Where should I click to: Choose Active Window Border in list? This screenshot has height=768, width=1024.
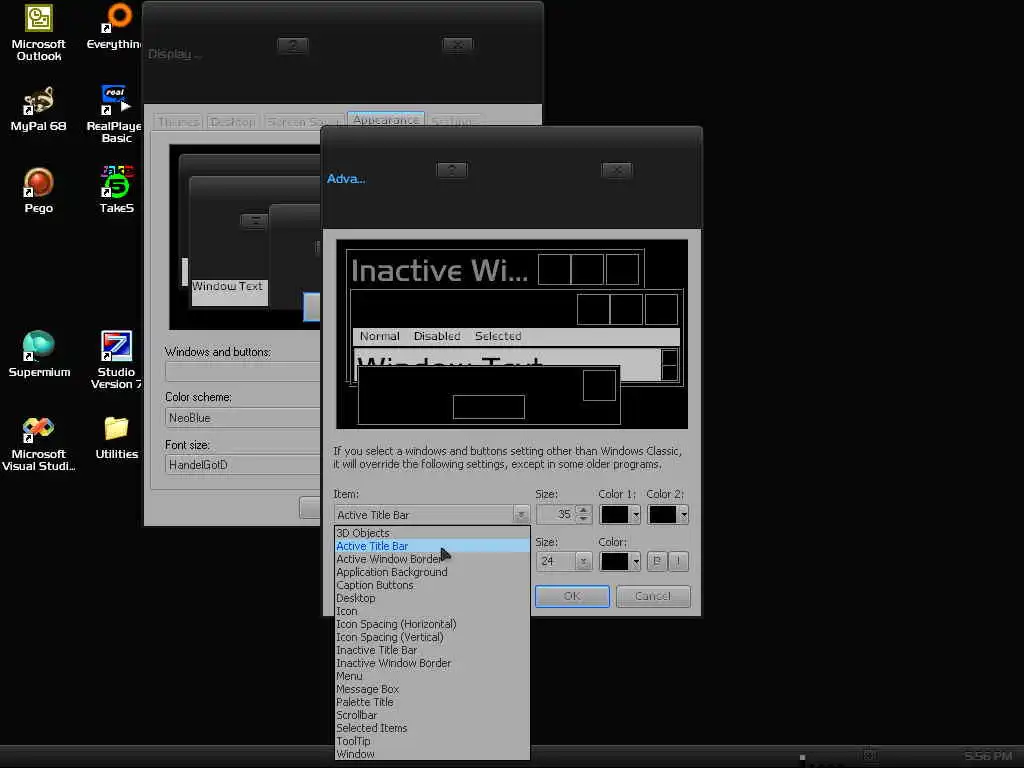(432, 559)
